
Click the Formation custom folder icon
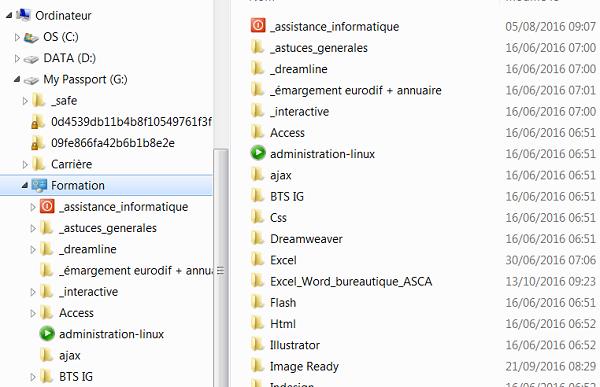39,185
